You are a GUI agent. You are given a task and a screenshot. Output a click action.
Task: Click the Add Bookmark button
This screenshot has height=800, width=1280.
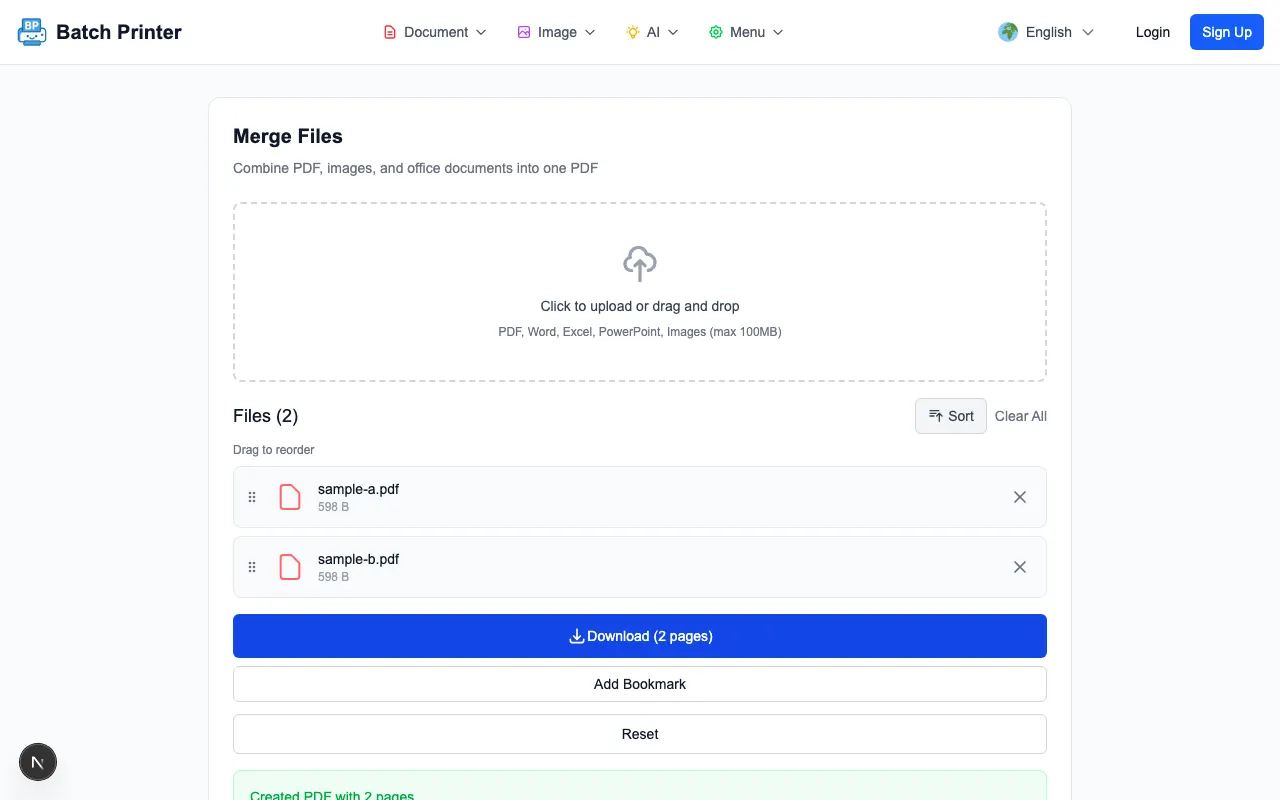click(640, 684)
